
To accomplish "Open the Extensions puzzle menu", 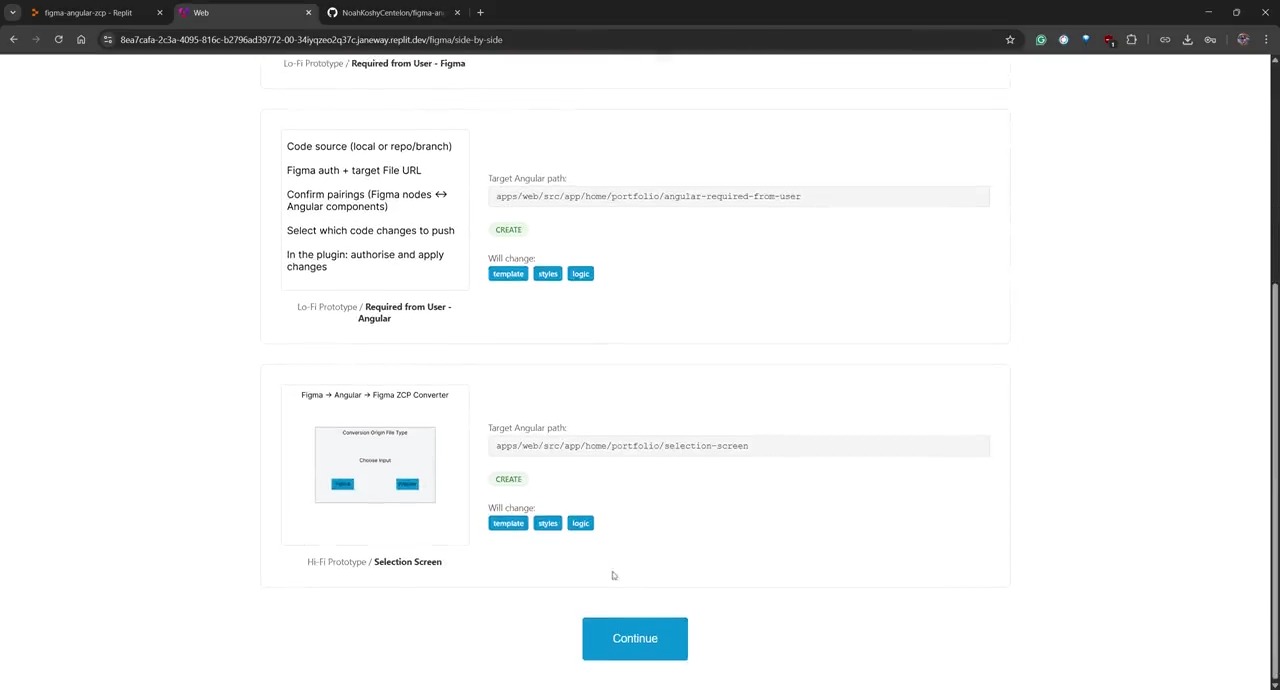I will (1132, 40).
